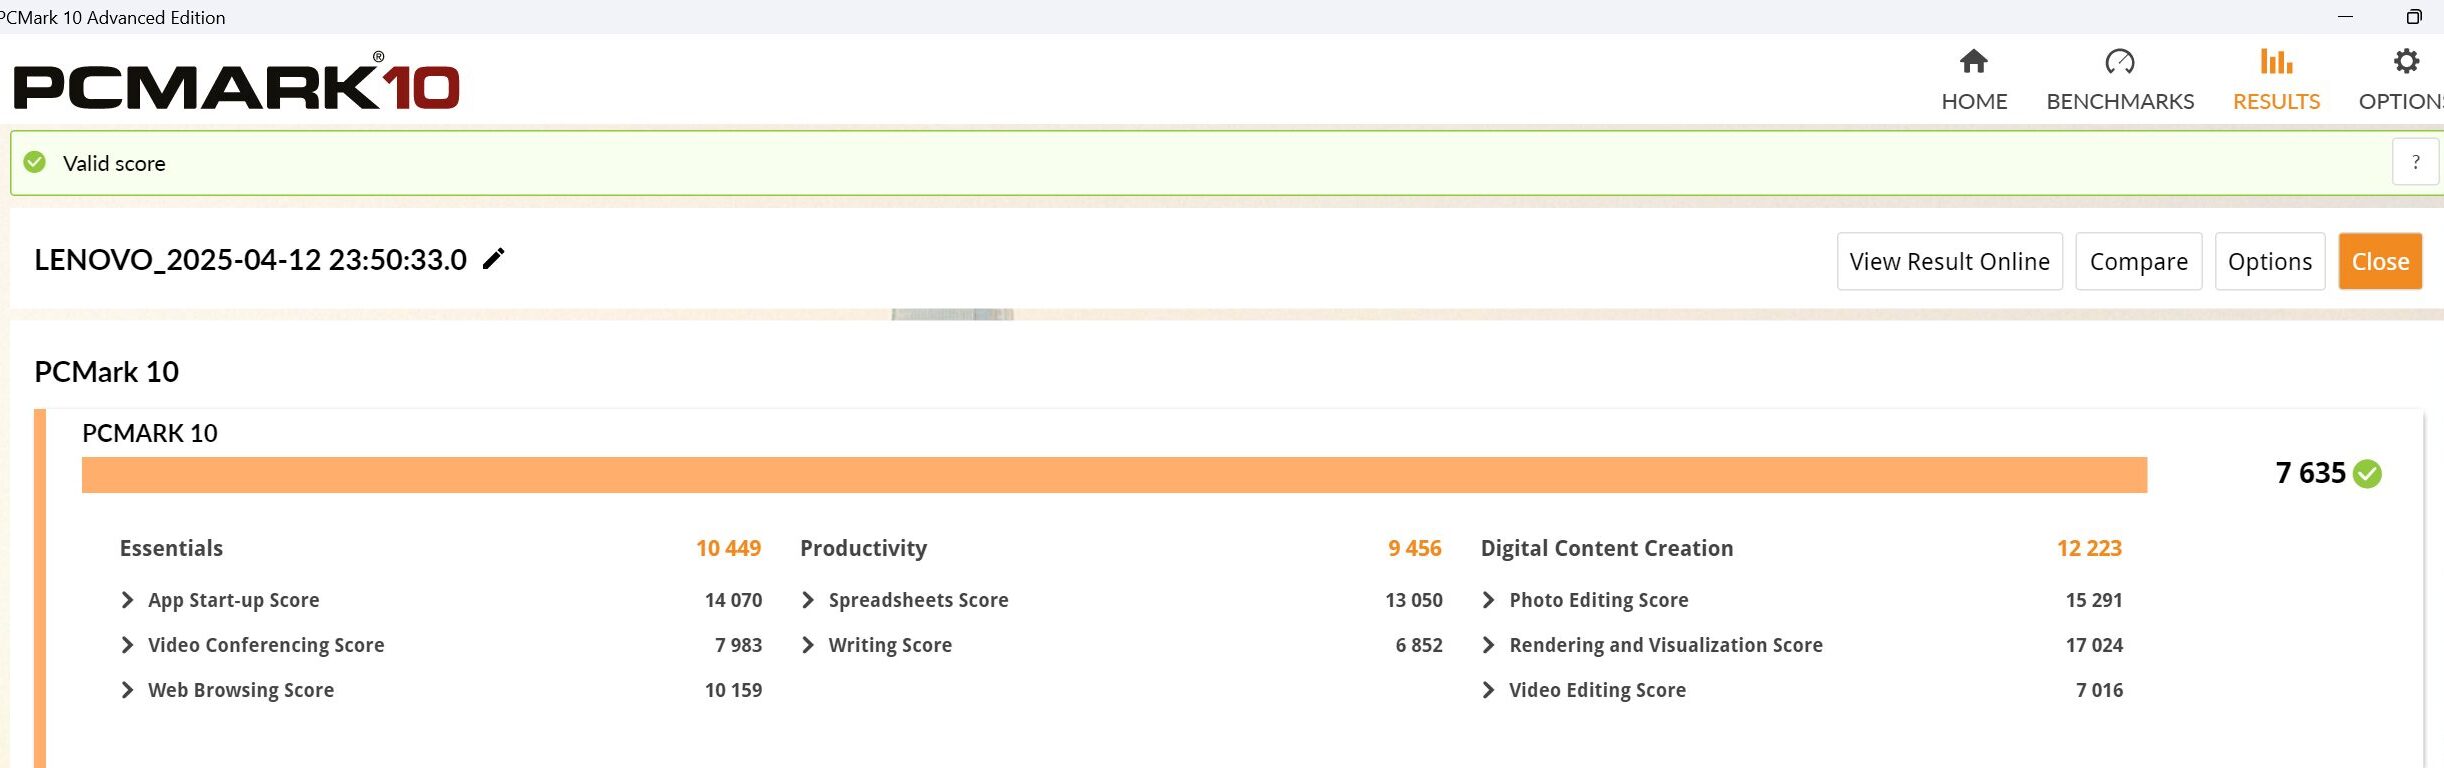
Task: Click the Home house icon
Action: (1974, 62)
